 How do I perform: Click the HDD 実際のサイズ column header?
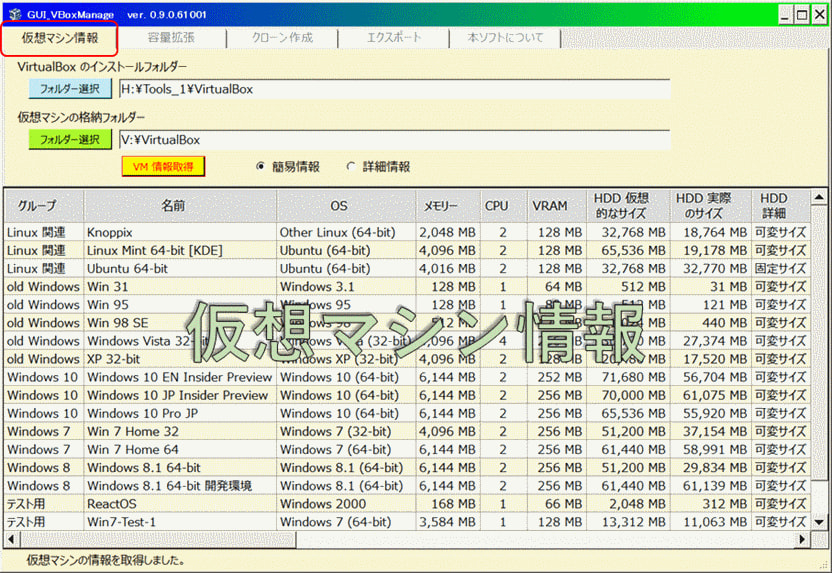pyautogui.click(x=711, y=206)
